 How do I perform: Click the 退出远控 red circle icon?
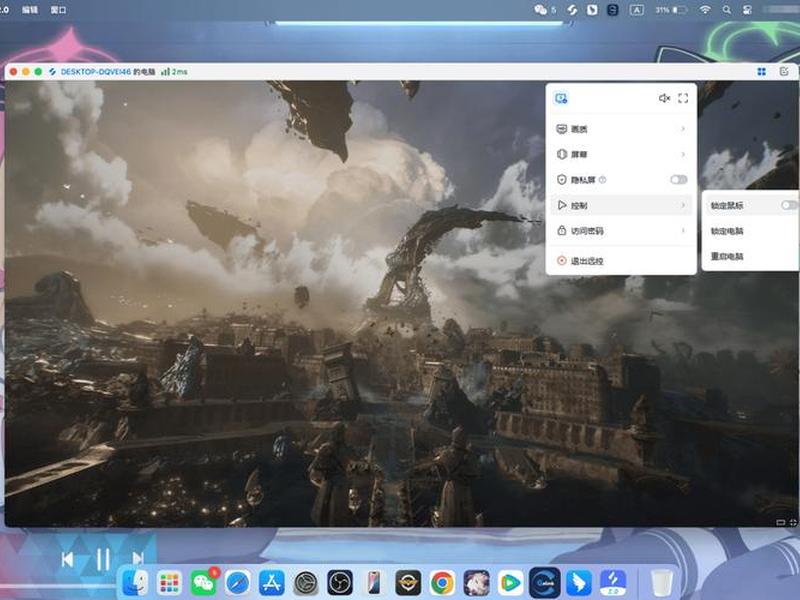point(562,261)
